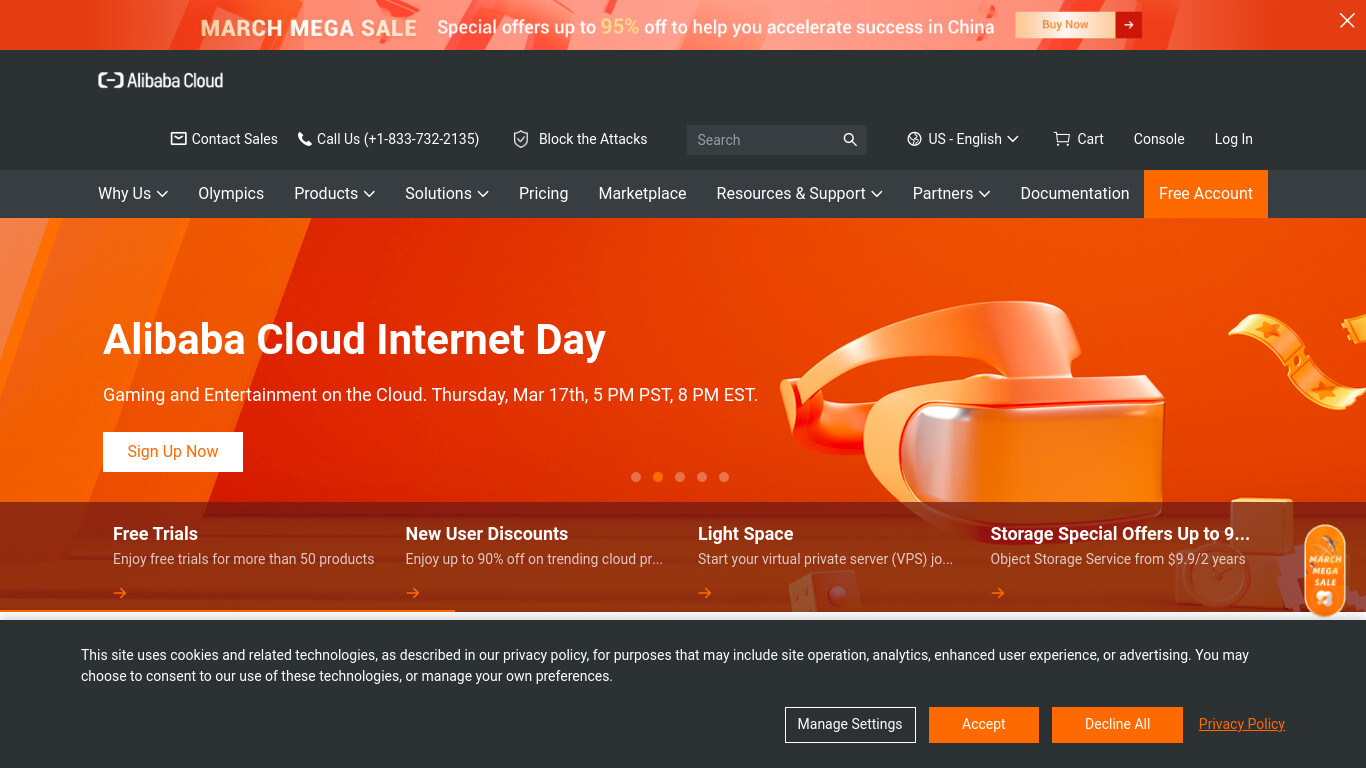Open Block the Attacks link
Viewport: 1366px width, 768px height.
(593, 139)
